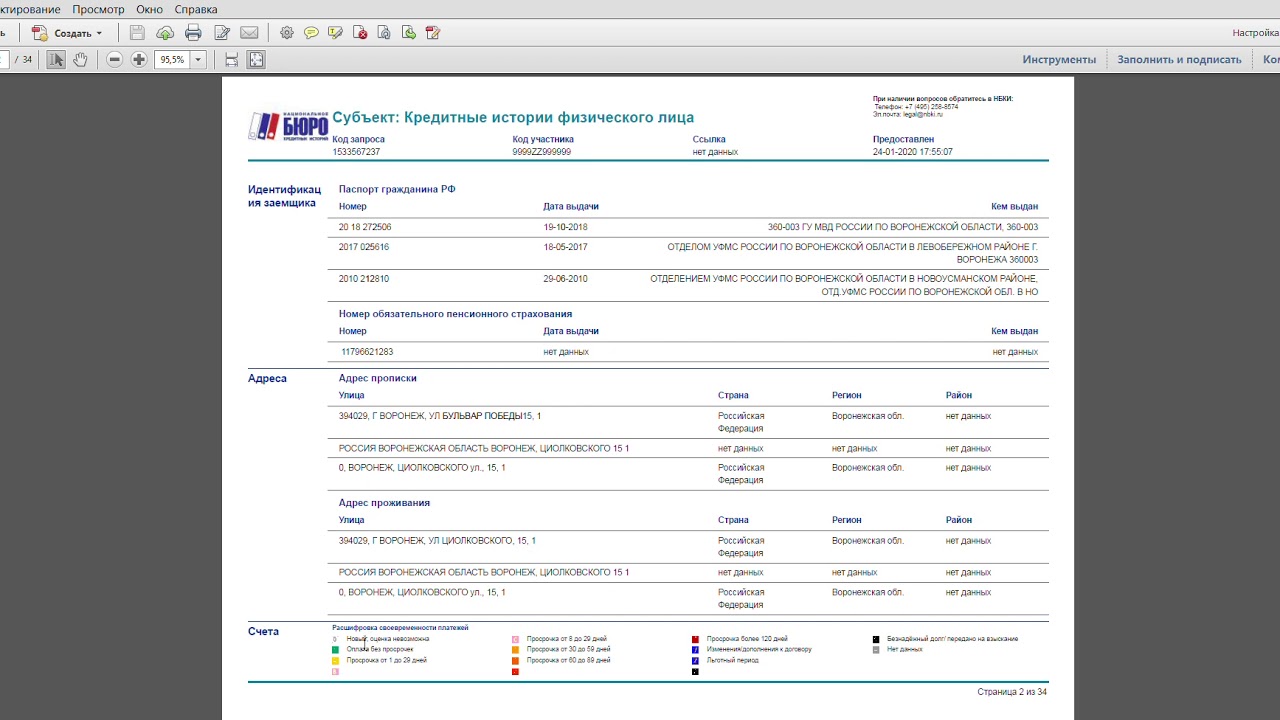This screenshot has width=1280, height=720.
Task: Click the 24-01-2020 17:55:07 timestamp
Action: pyautogui.click(x=913, y=152)
